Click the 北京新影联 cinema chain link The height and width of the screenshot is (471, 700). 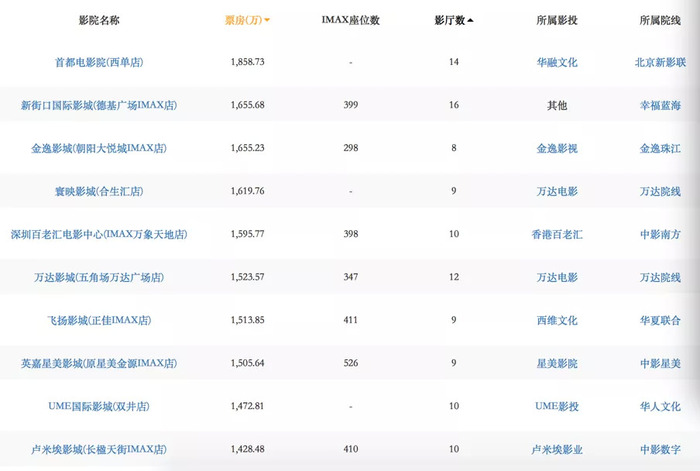(660, 62)
